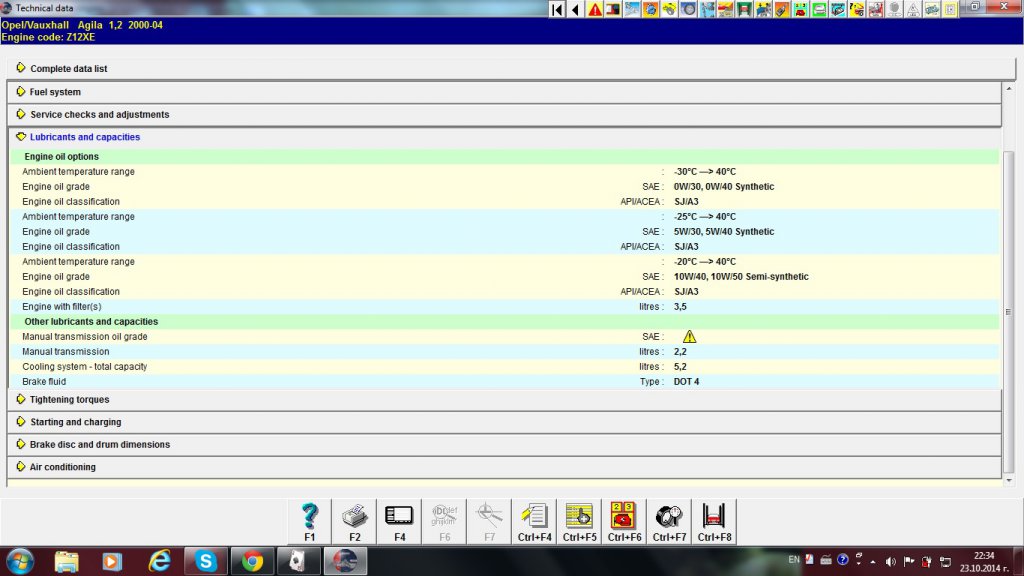Click the Ctrl+F7 tyre and magnifier button
1024x576 pixels.
click(669, 520)
